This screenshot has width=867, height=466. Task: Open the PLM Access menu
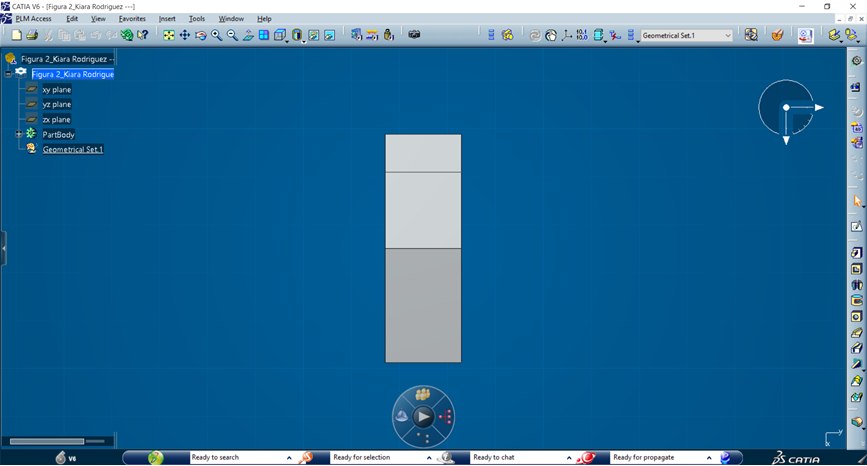[x=33, y=19]
